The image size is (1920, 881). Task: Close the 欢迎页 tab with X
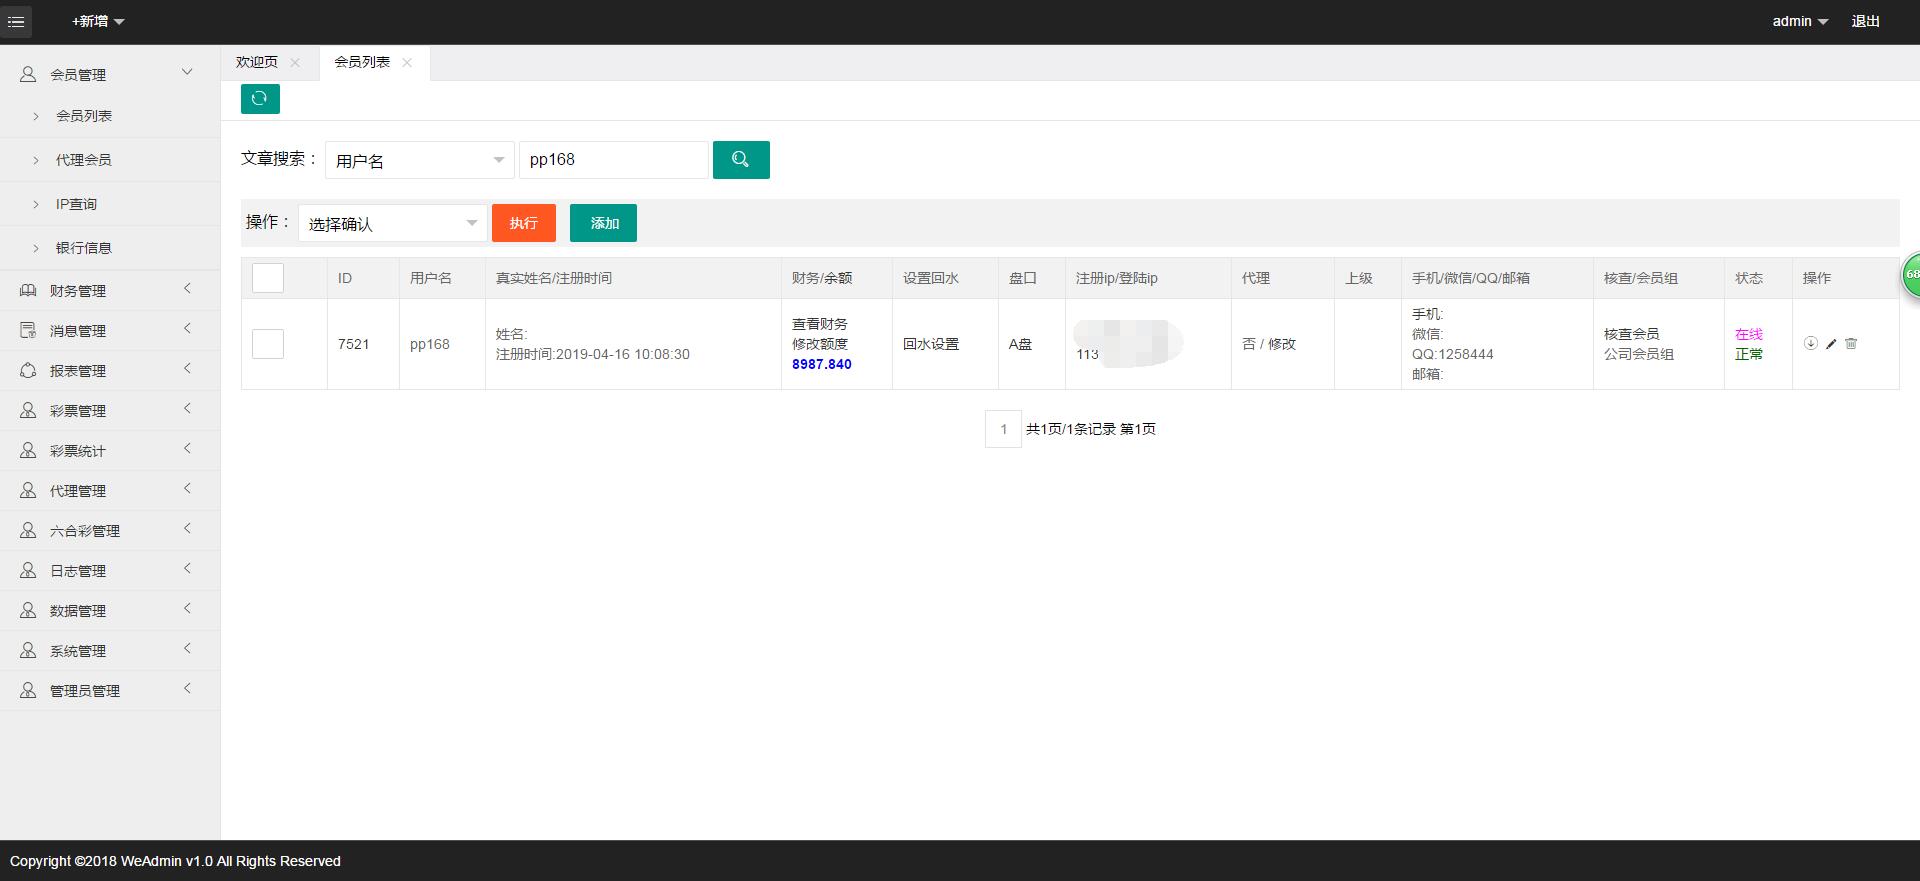(x=295, y=62)
